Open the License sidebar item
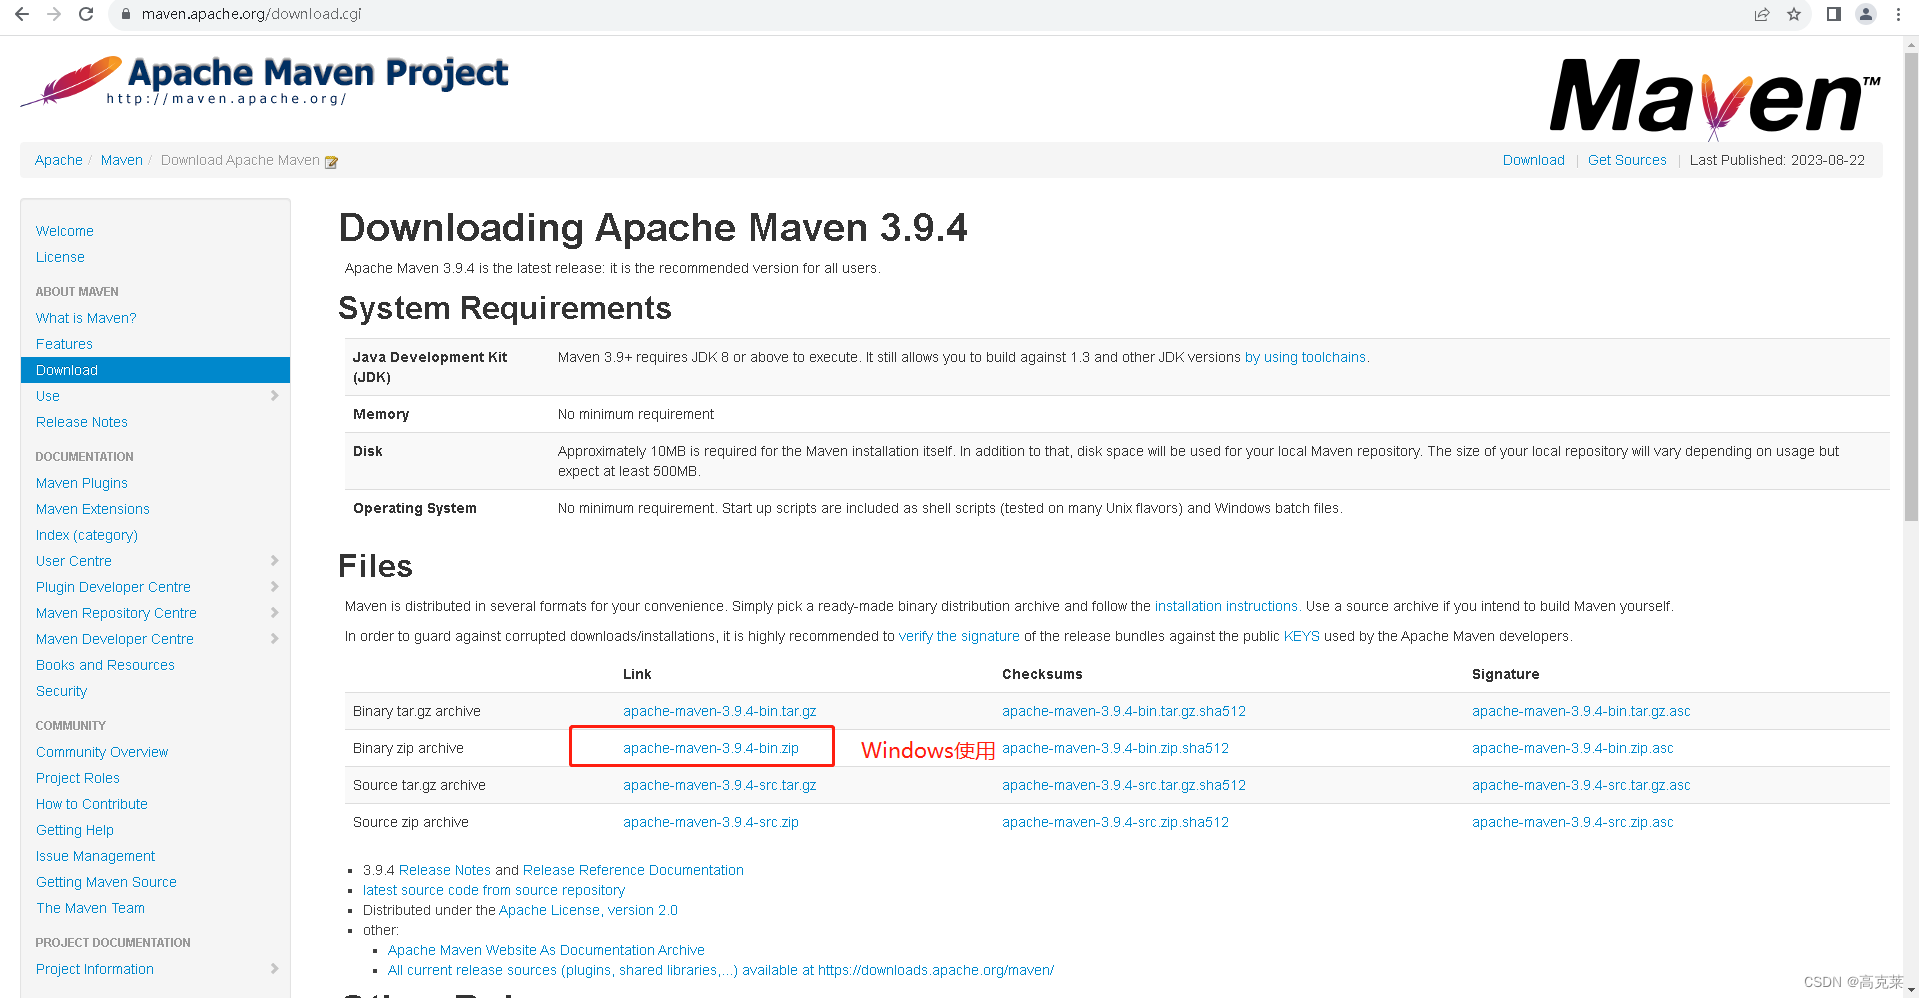The image size is (1919, 998). [60, 257]
